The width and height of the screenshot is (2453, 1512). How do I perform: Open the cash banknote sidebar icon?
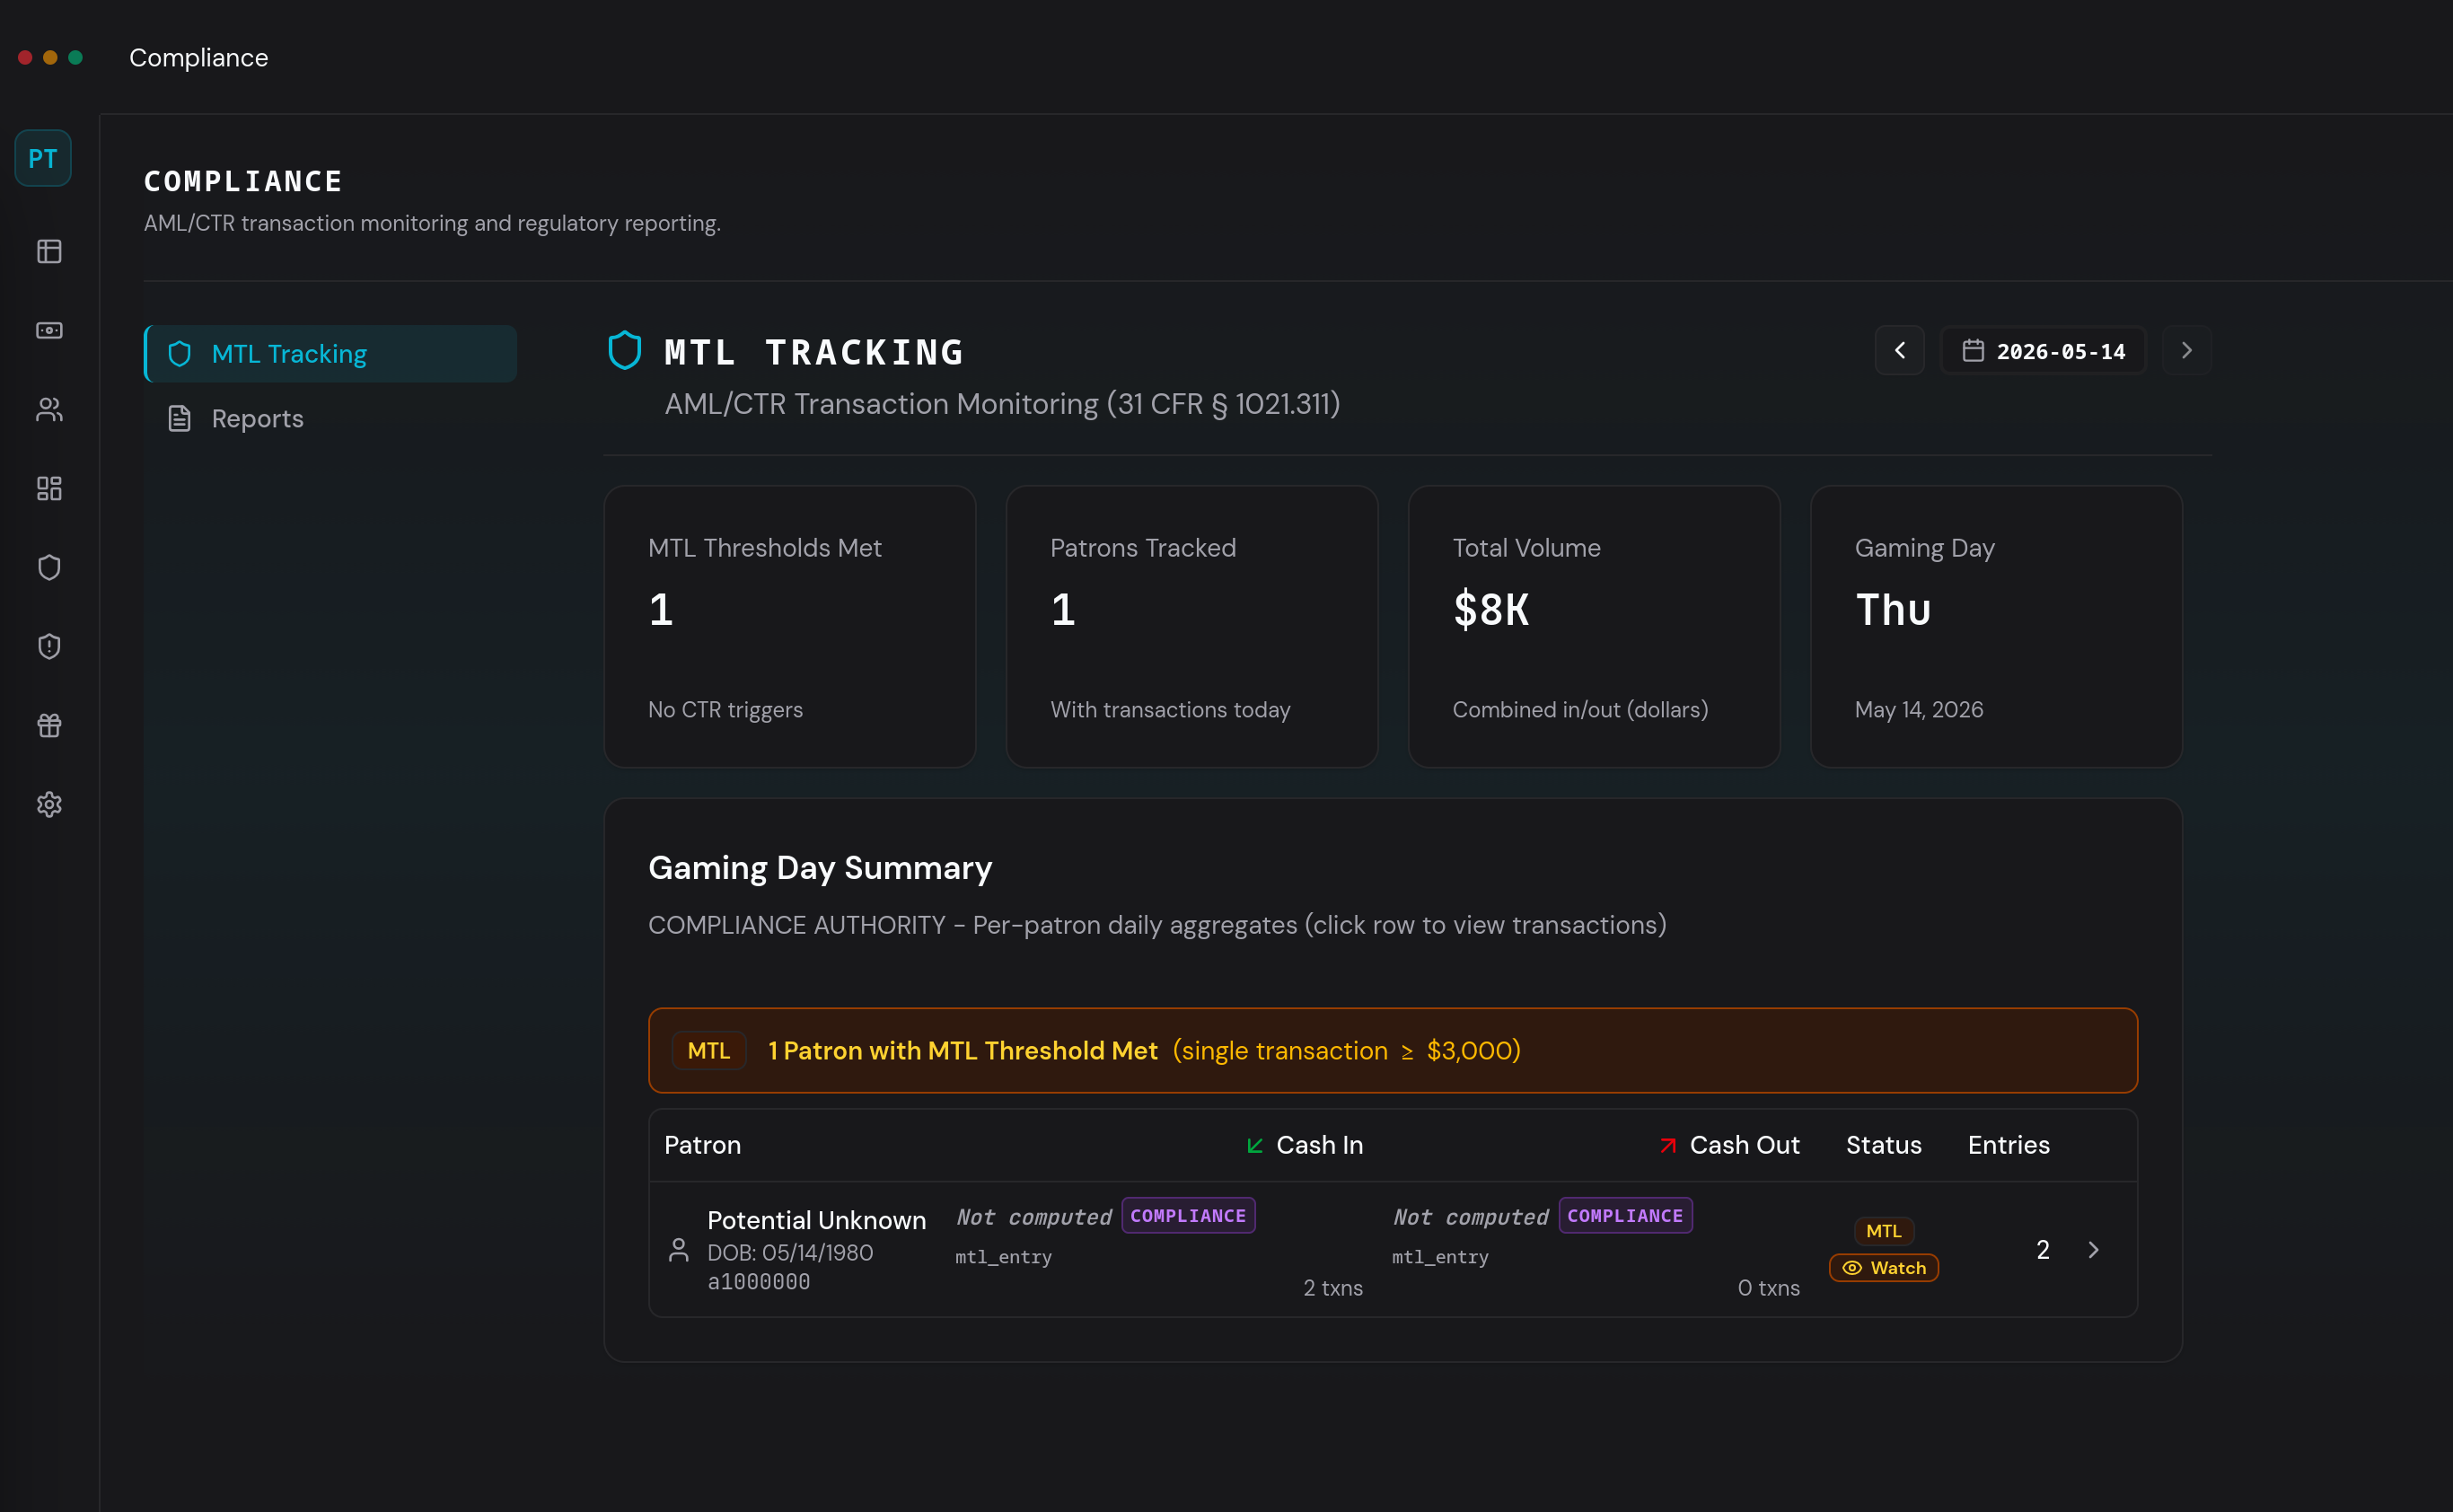coord(49,330)
